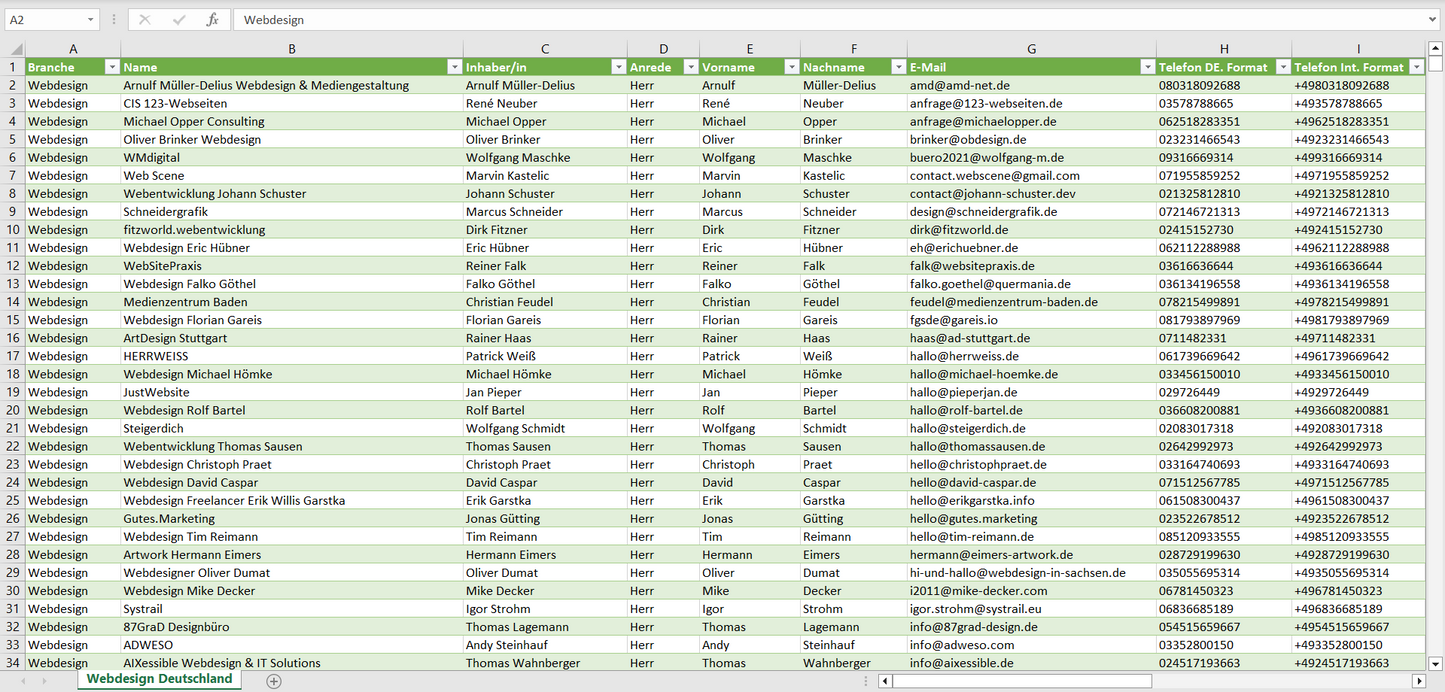Click into the formula bar showing Webdesign
1445x692 pixels.
(x=800, y=20)
